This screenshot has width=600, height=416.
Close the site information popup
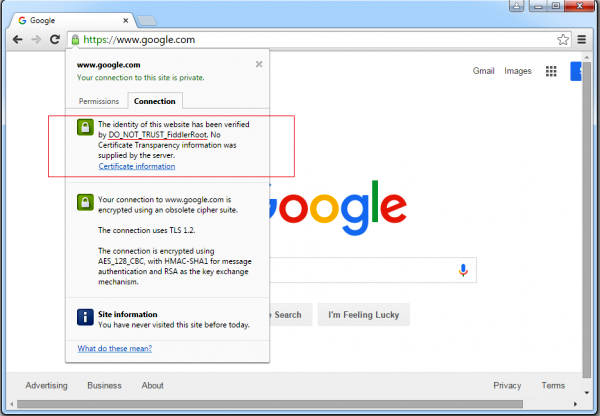pyautogui.click(x=259, y=64)
